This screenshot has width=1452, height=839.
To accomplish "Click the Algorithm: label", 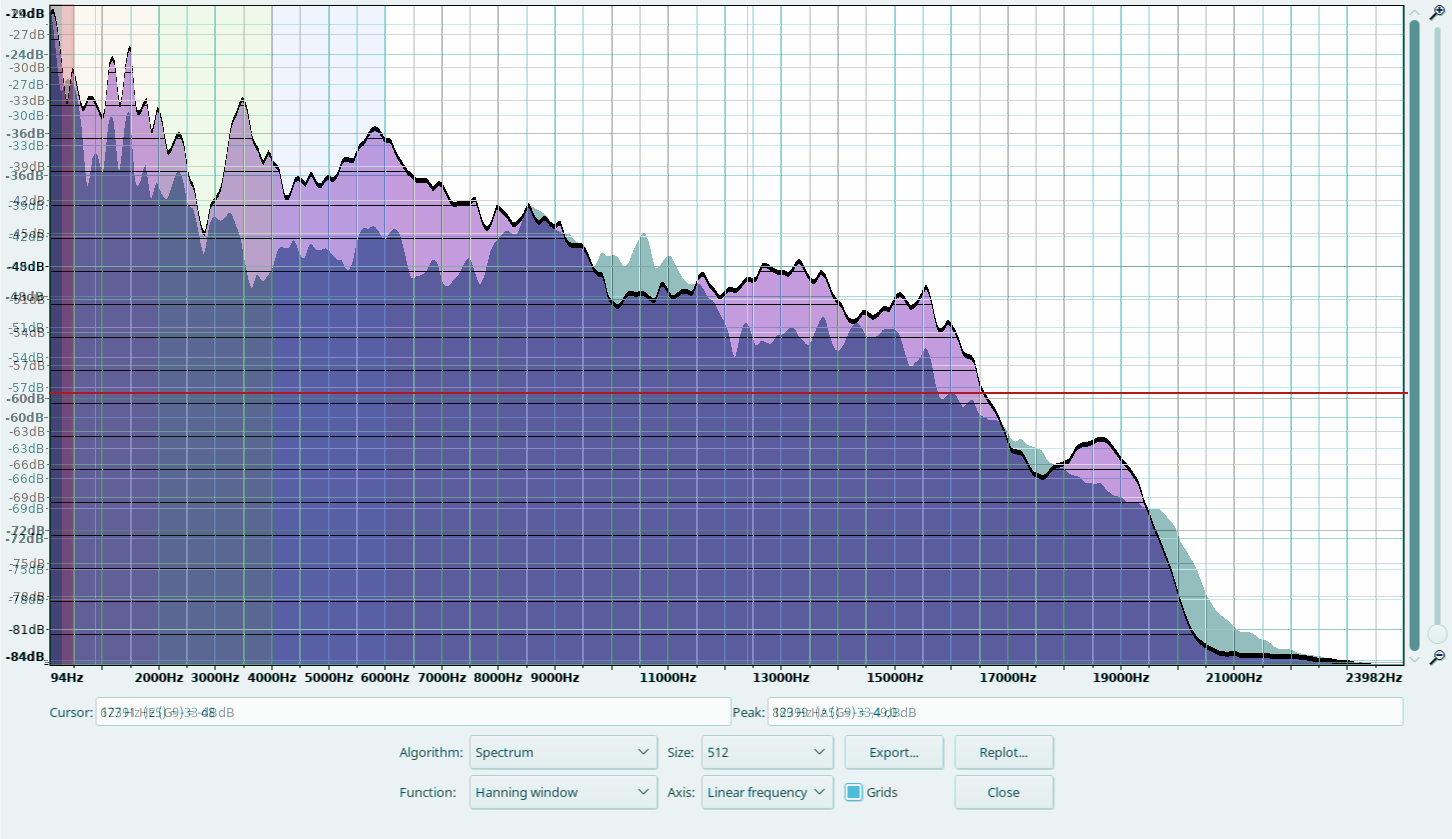I will click(x=430, y=752).
